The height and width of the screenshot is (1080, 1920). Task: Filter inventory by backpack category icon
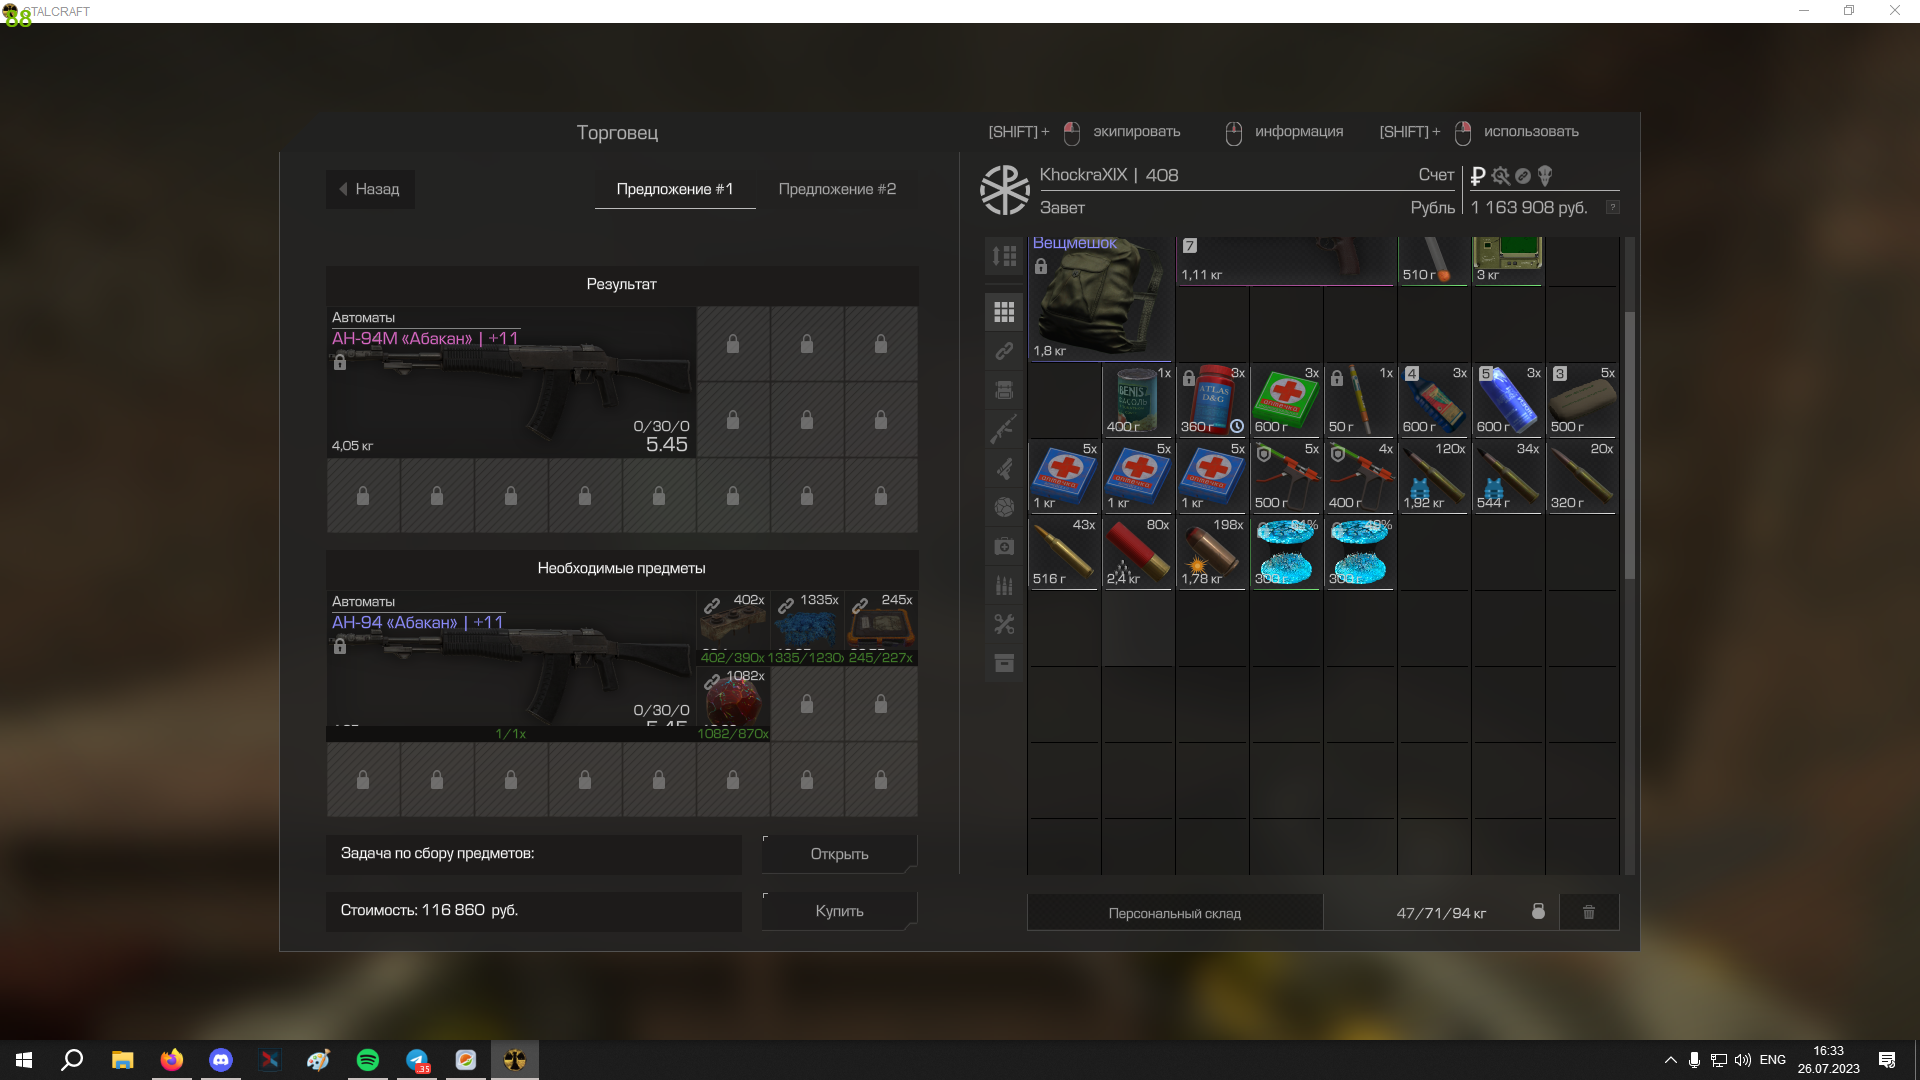pyautogui.click(x=1004, y=390)
